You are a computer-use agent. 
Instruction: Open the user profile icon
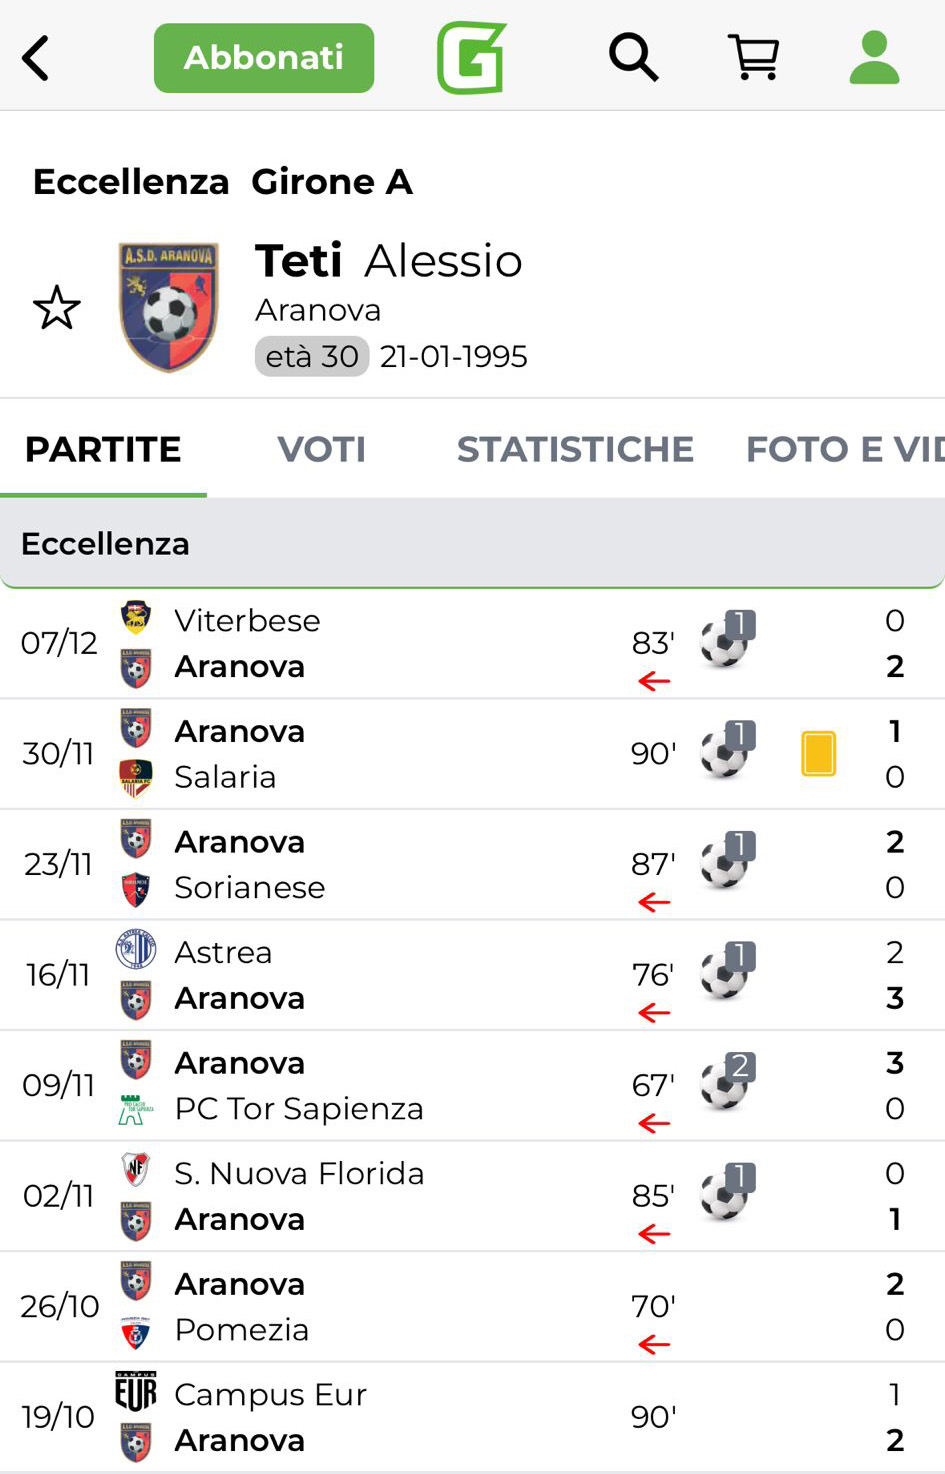coord(874,58)
